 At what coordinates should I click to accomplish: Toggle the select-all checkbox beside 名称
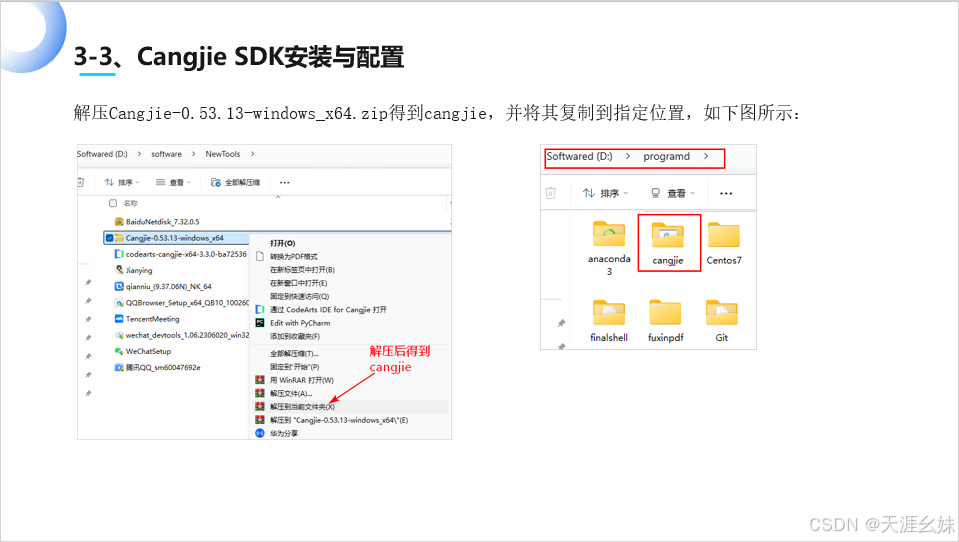click(x=113, y=203)
